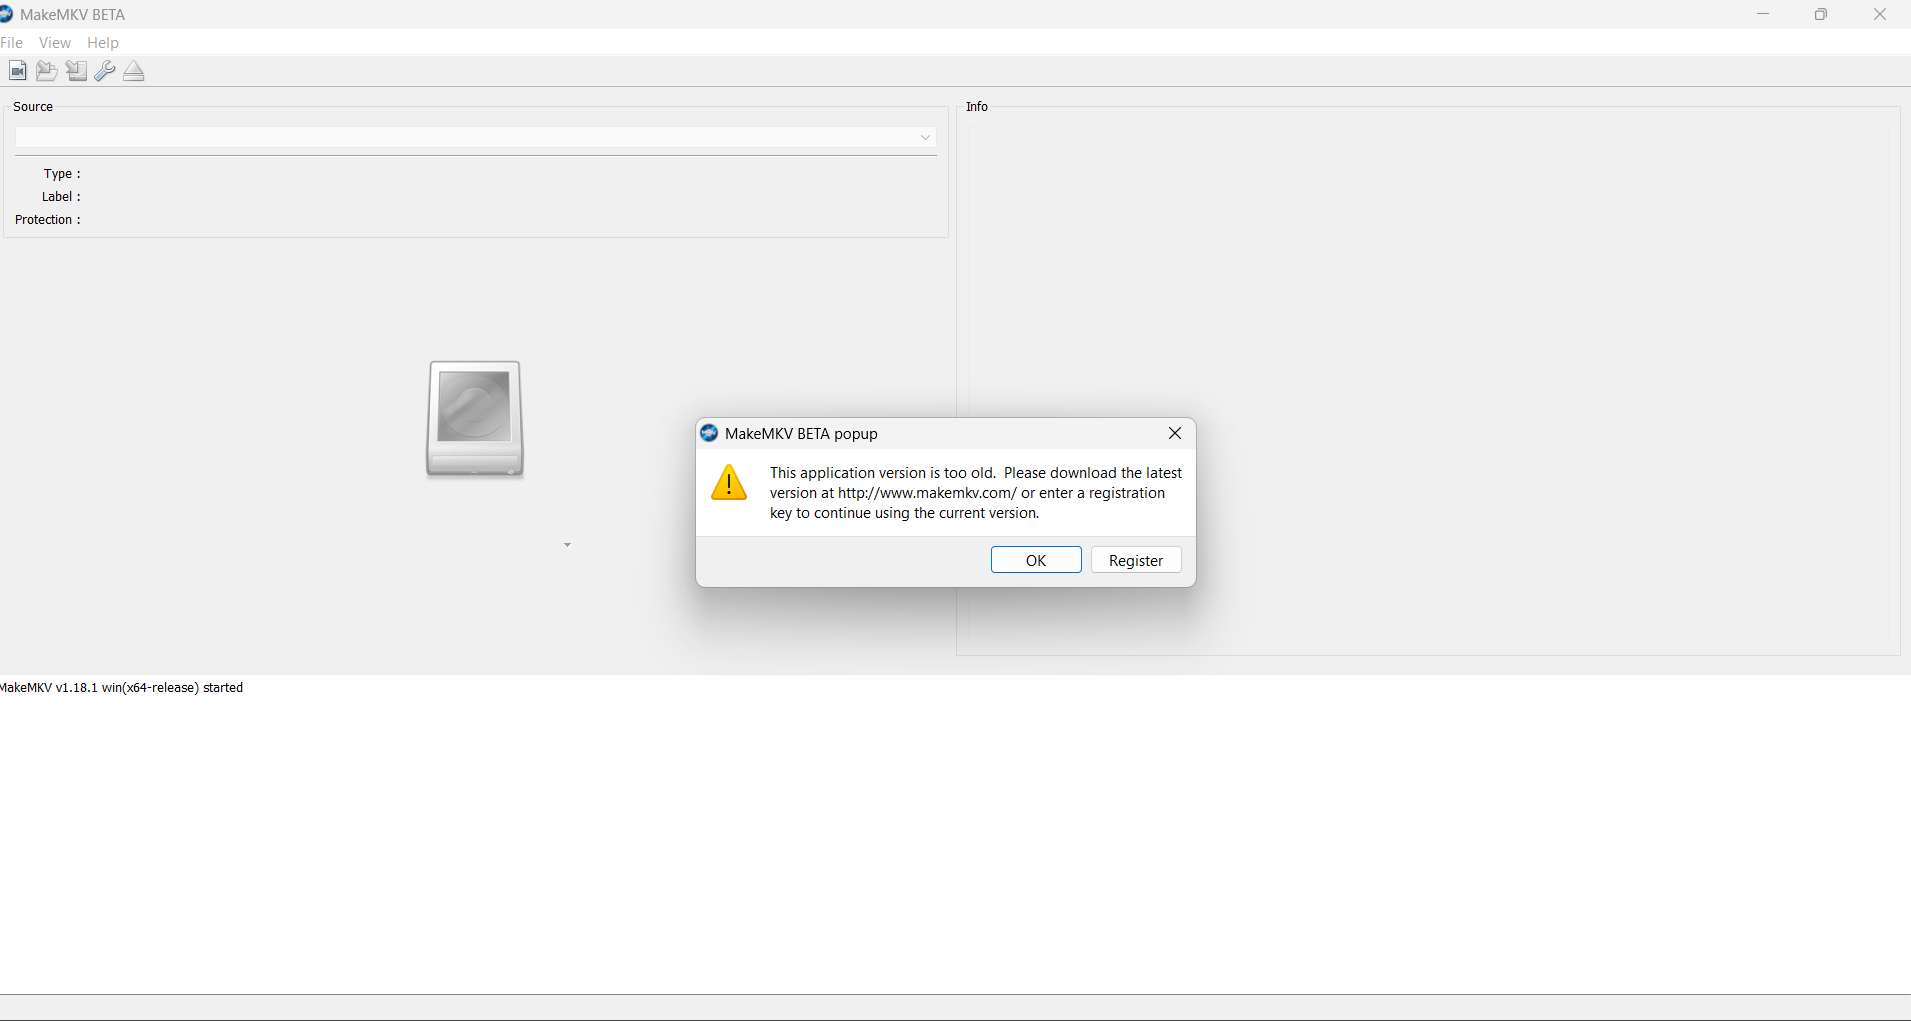Image resolution: width=1911 pixels, height=1021 pixels.
Task: Open the Help menu
Action: pyautogui.click(x=103, y=42)
